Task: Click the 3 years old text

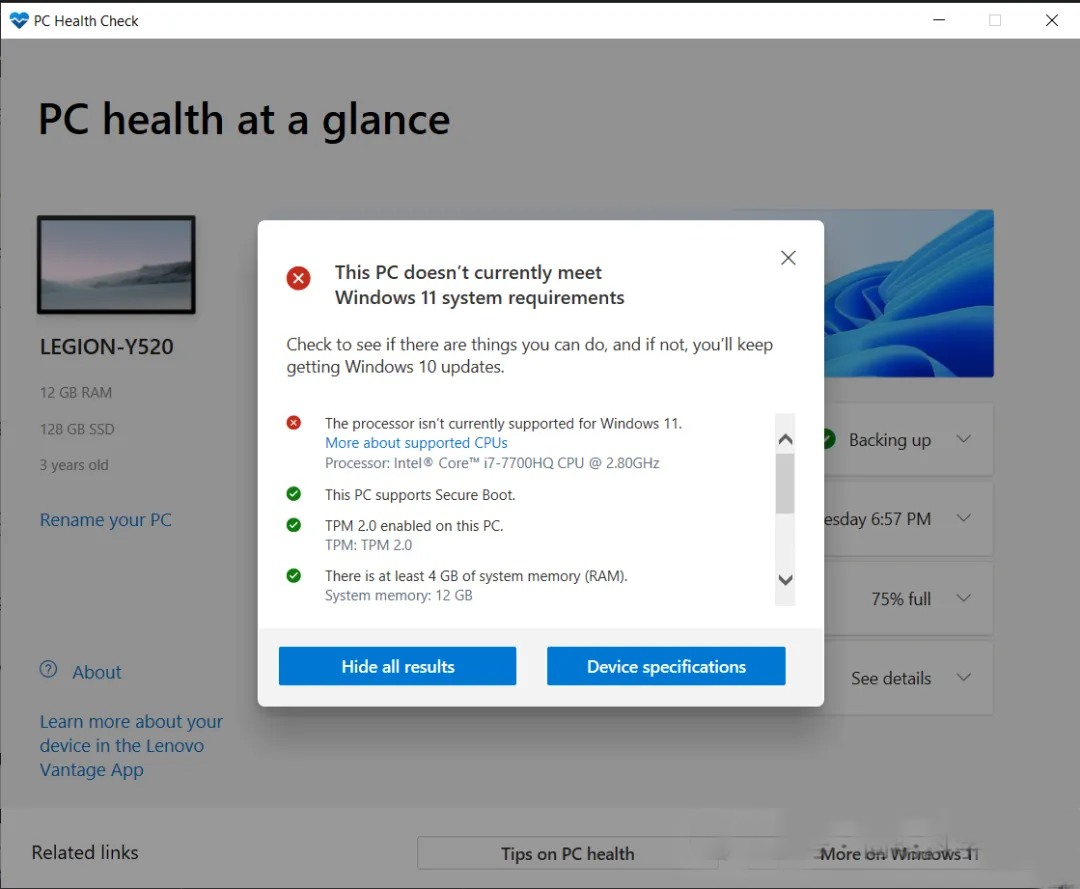Action: 74,465
